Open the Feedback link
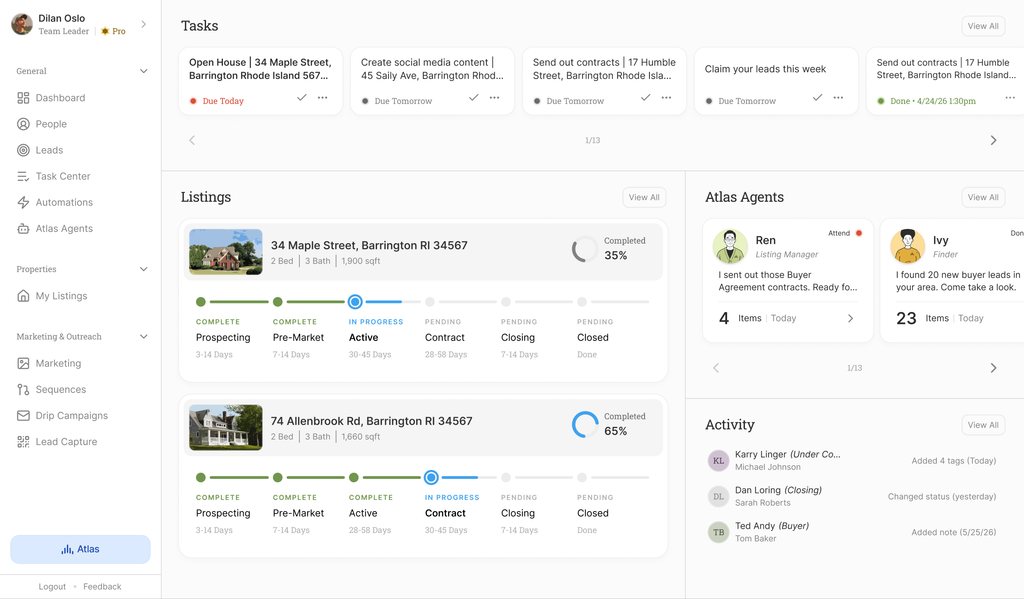Image resolution: width=1024 pixels, height=599 pixels. pos(102,587)
